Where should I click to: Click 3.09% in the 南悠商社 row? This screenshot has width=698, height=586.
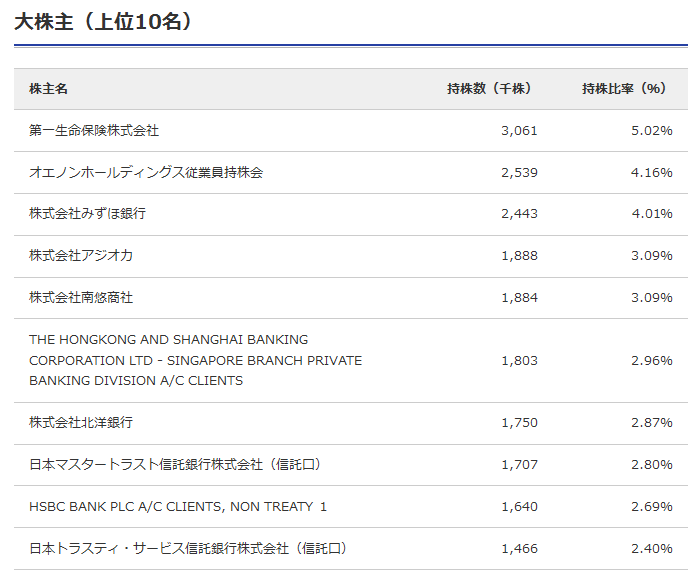click(652, 297)
